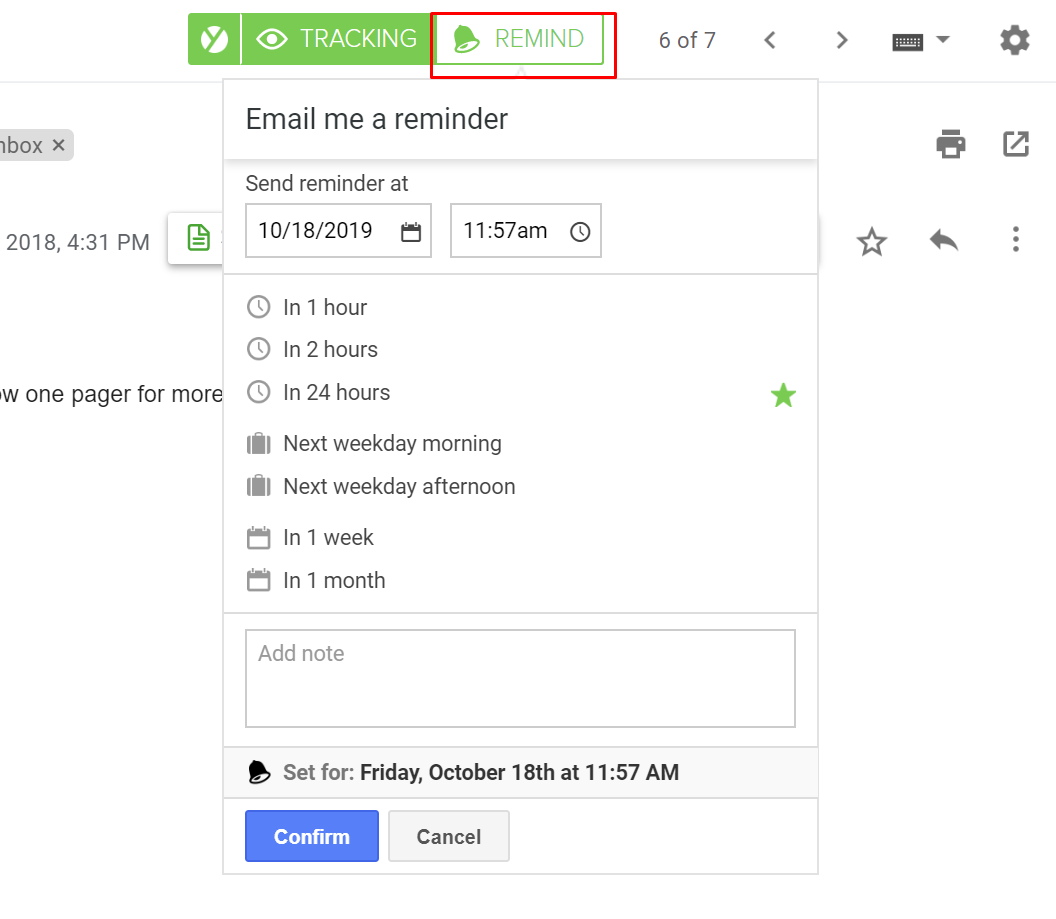This screenshot has width=1056, height=919.
Task: Open the clock time picker
Action: tap(580, 232)
